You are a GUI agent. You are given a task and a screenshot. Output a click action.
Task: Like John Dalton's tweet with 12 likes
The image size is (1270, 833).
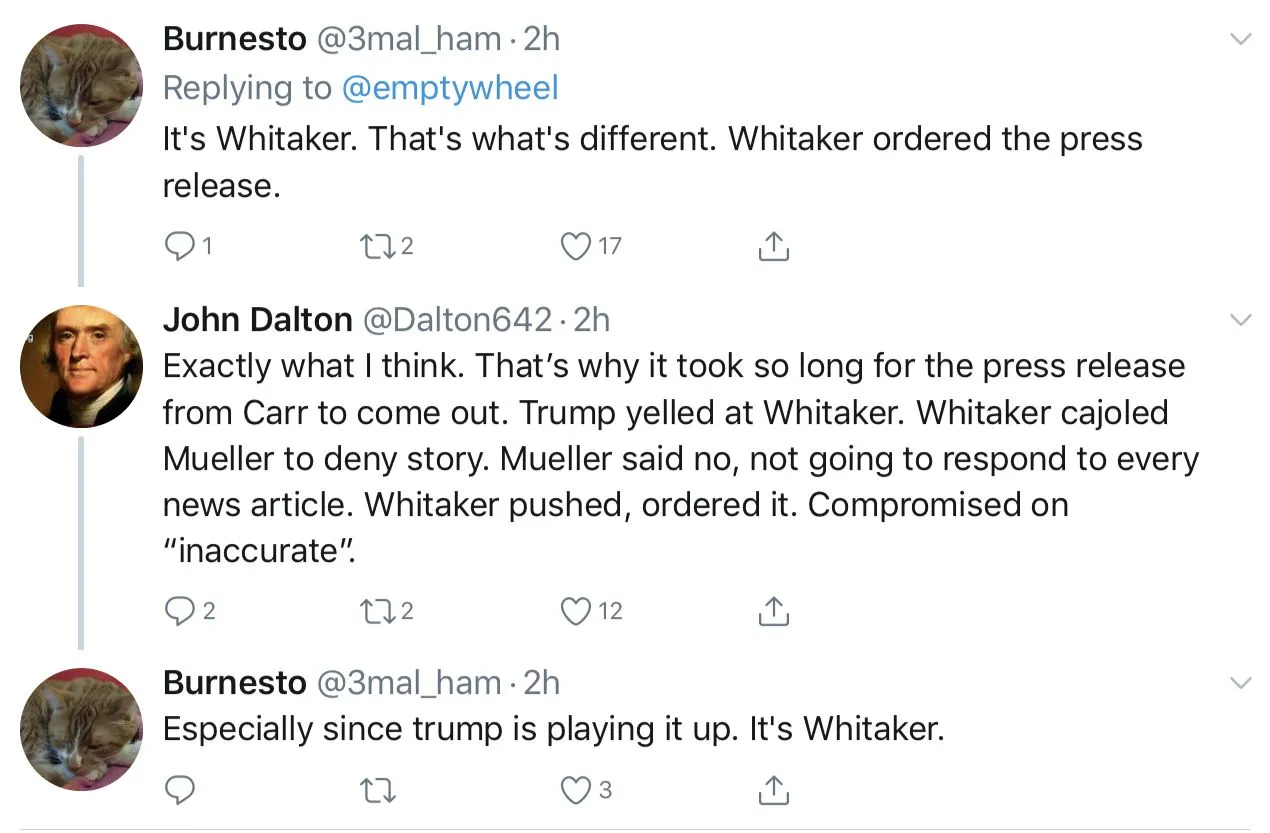click(x=576, y=610)
